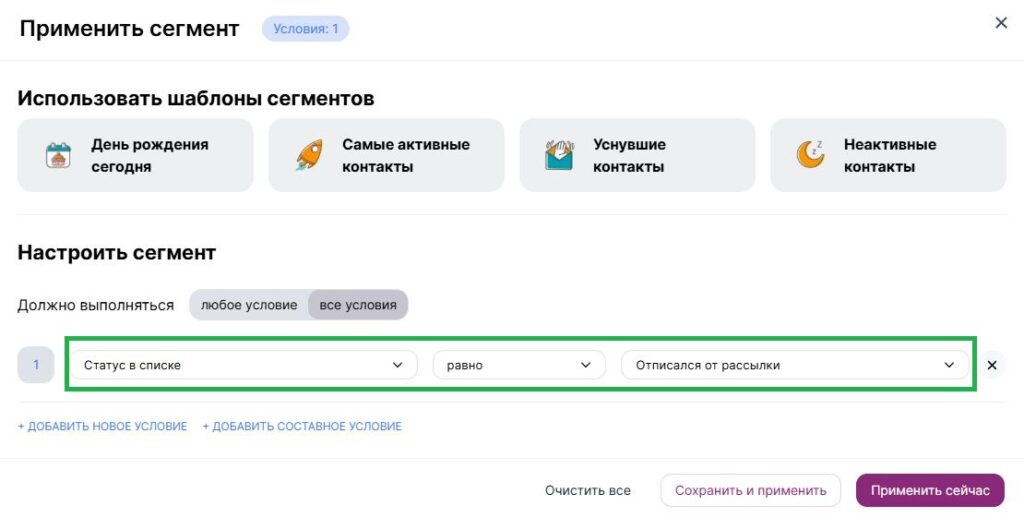Open the равно operator dropdown
This screenshot has width=1024, height=518.
519,365
